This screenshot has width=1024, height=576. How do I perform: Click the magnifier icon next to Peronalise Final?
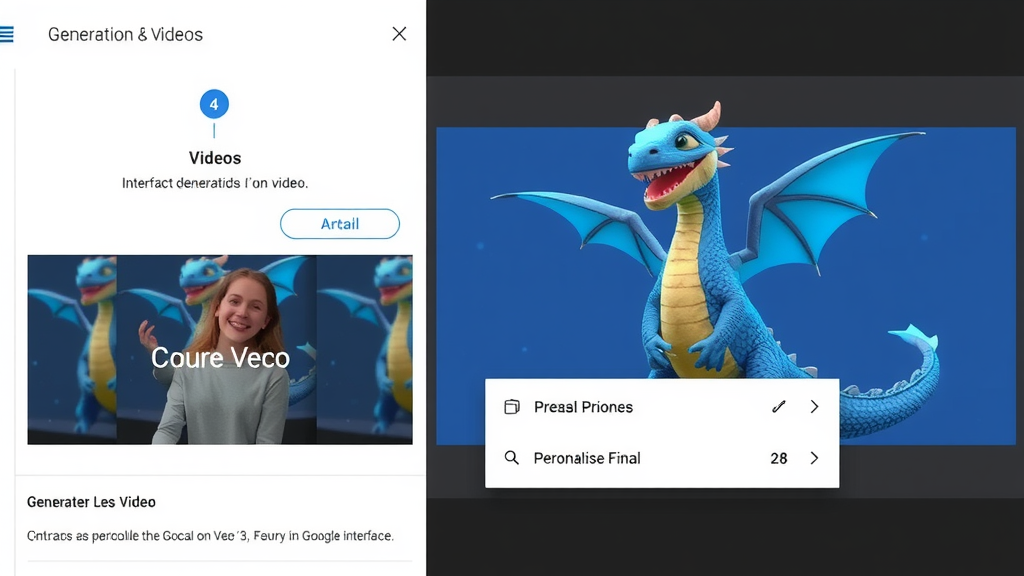(x=512, y=458)
